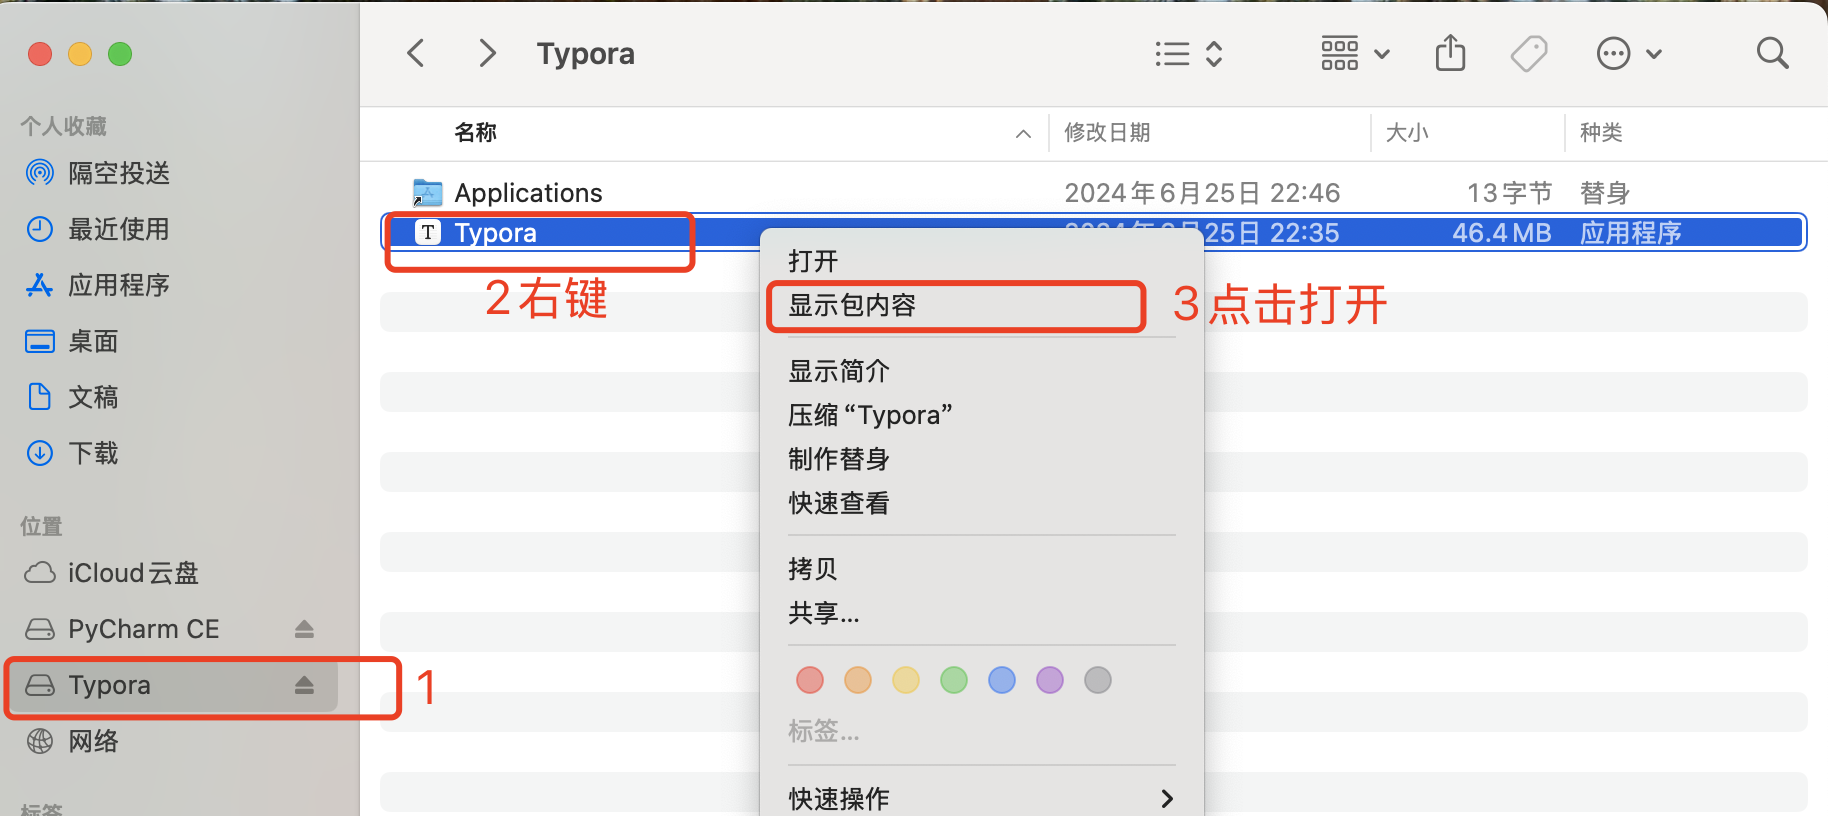Sort by the 名称 column header
Viewport: 1828px width, 816px height.
(476, 132)
